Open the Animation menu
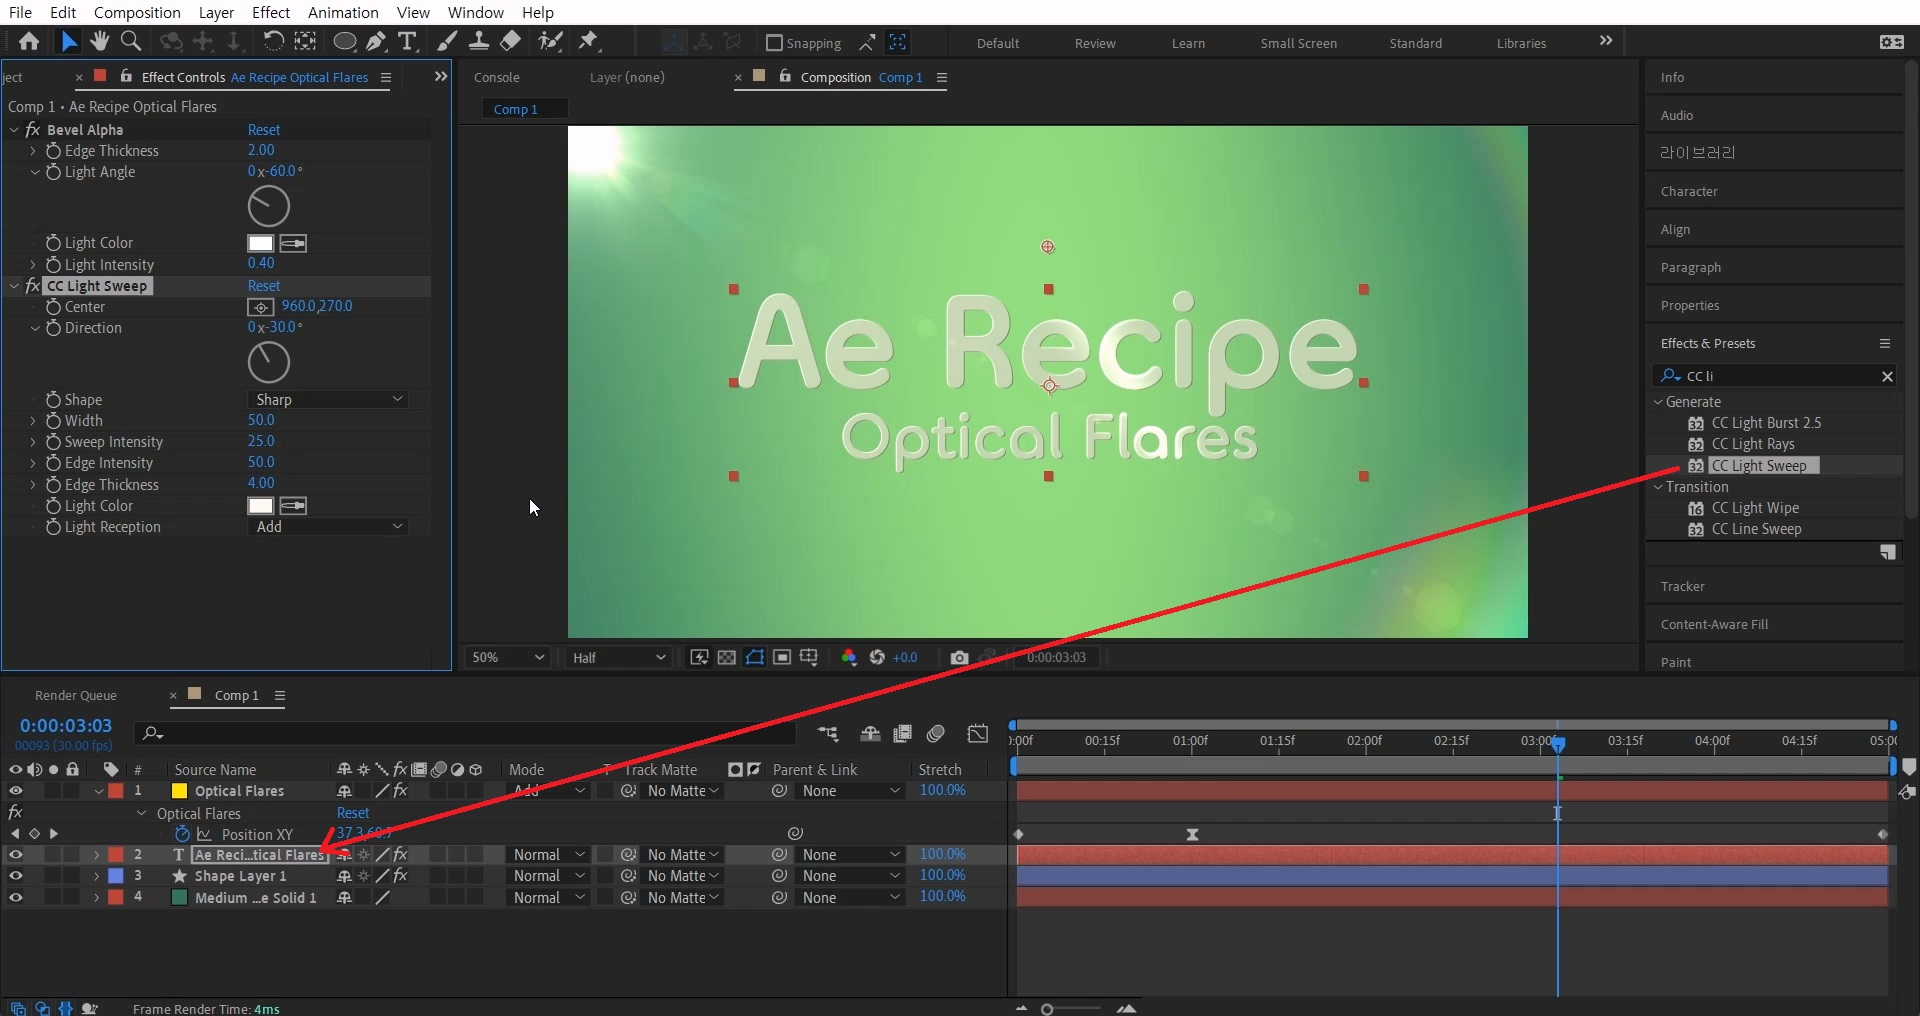This screenshot has height=1016, width=1920. pyautogui.click(x=343, y=12)
